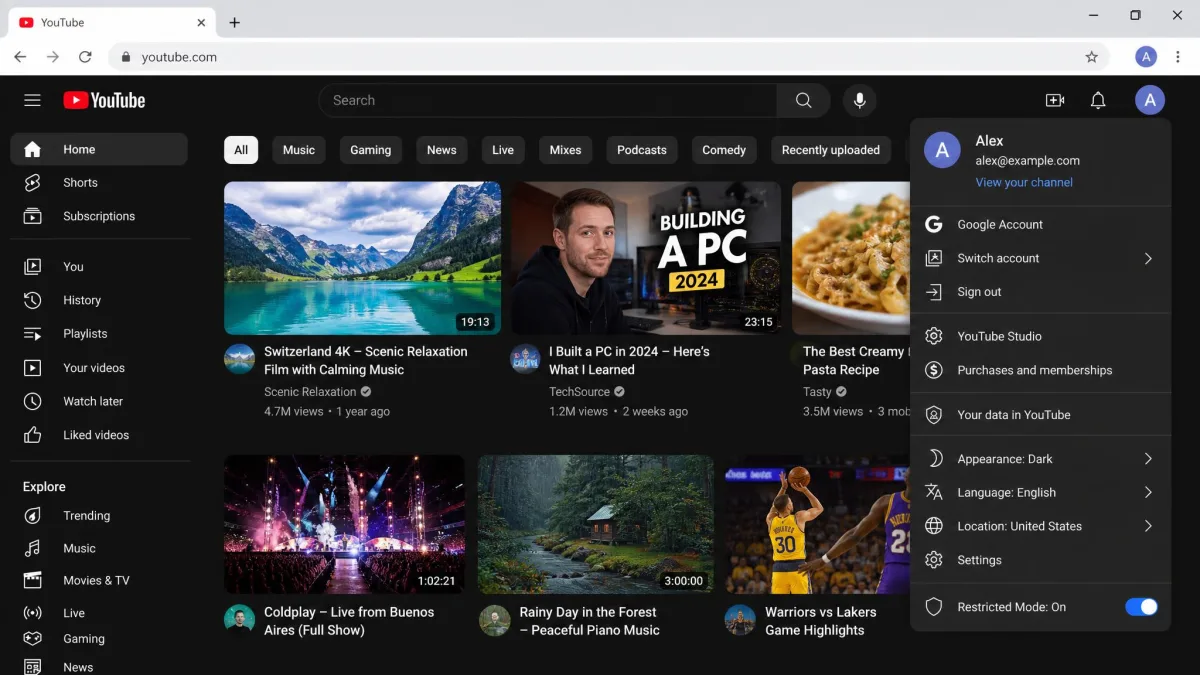Select the Podcasts filter chip
The image size is (1200, 675).
pos(641,150)
